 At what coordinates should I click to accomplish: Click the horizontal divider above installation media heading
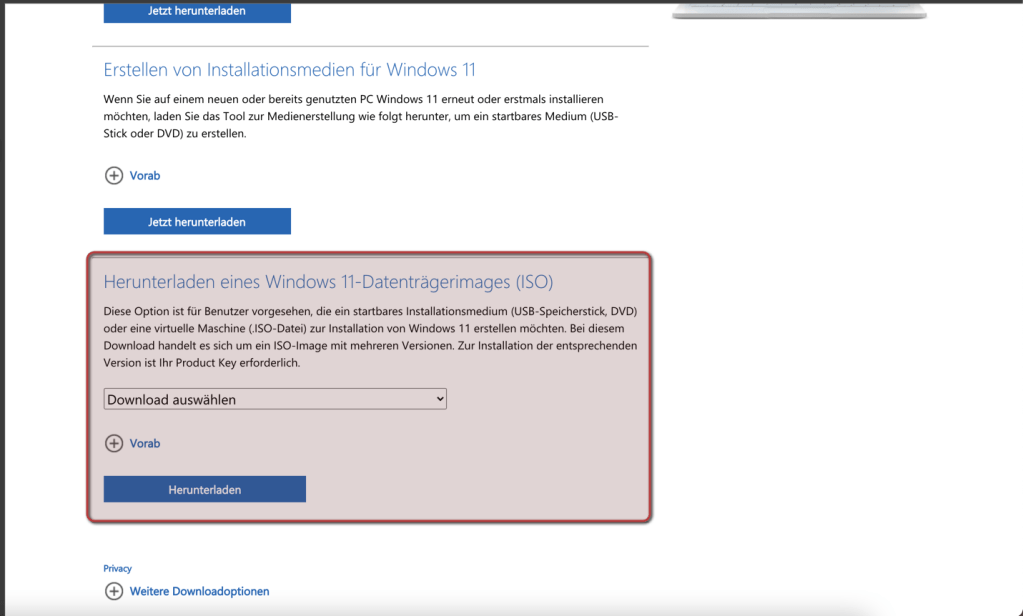[x=370, y=46]
